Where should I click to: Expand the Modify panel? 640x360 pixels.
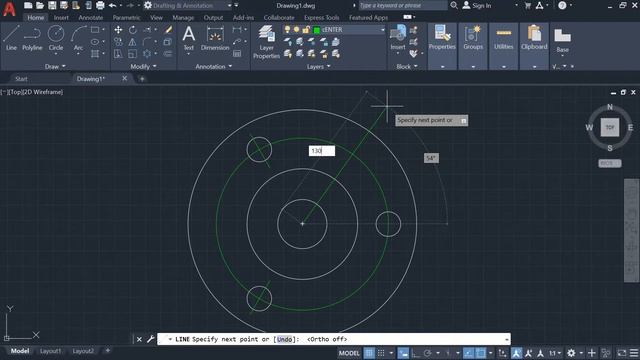[x=143, y=67]
